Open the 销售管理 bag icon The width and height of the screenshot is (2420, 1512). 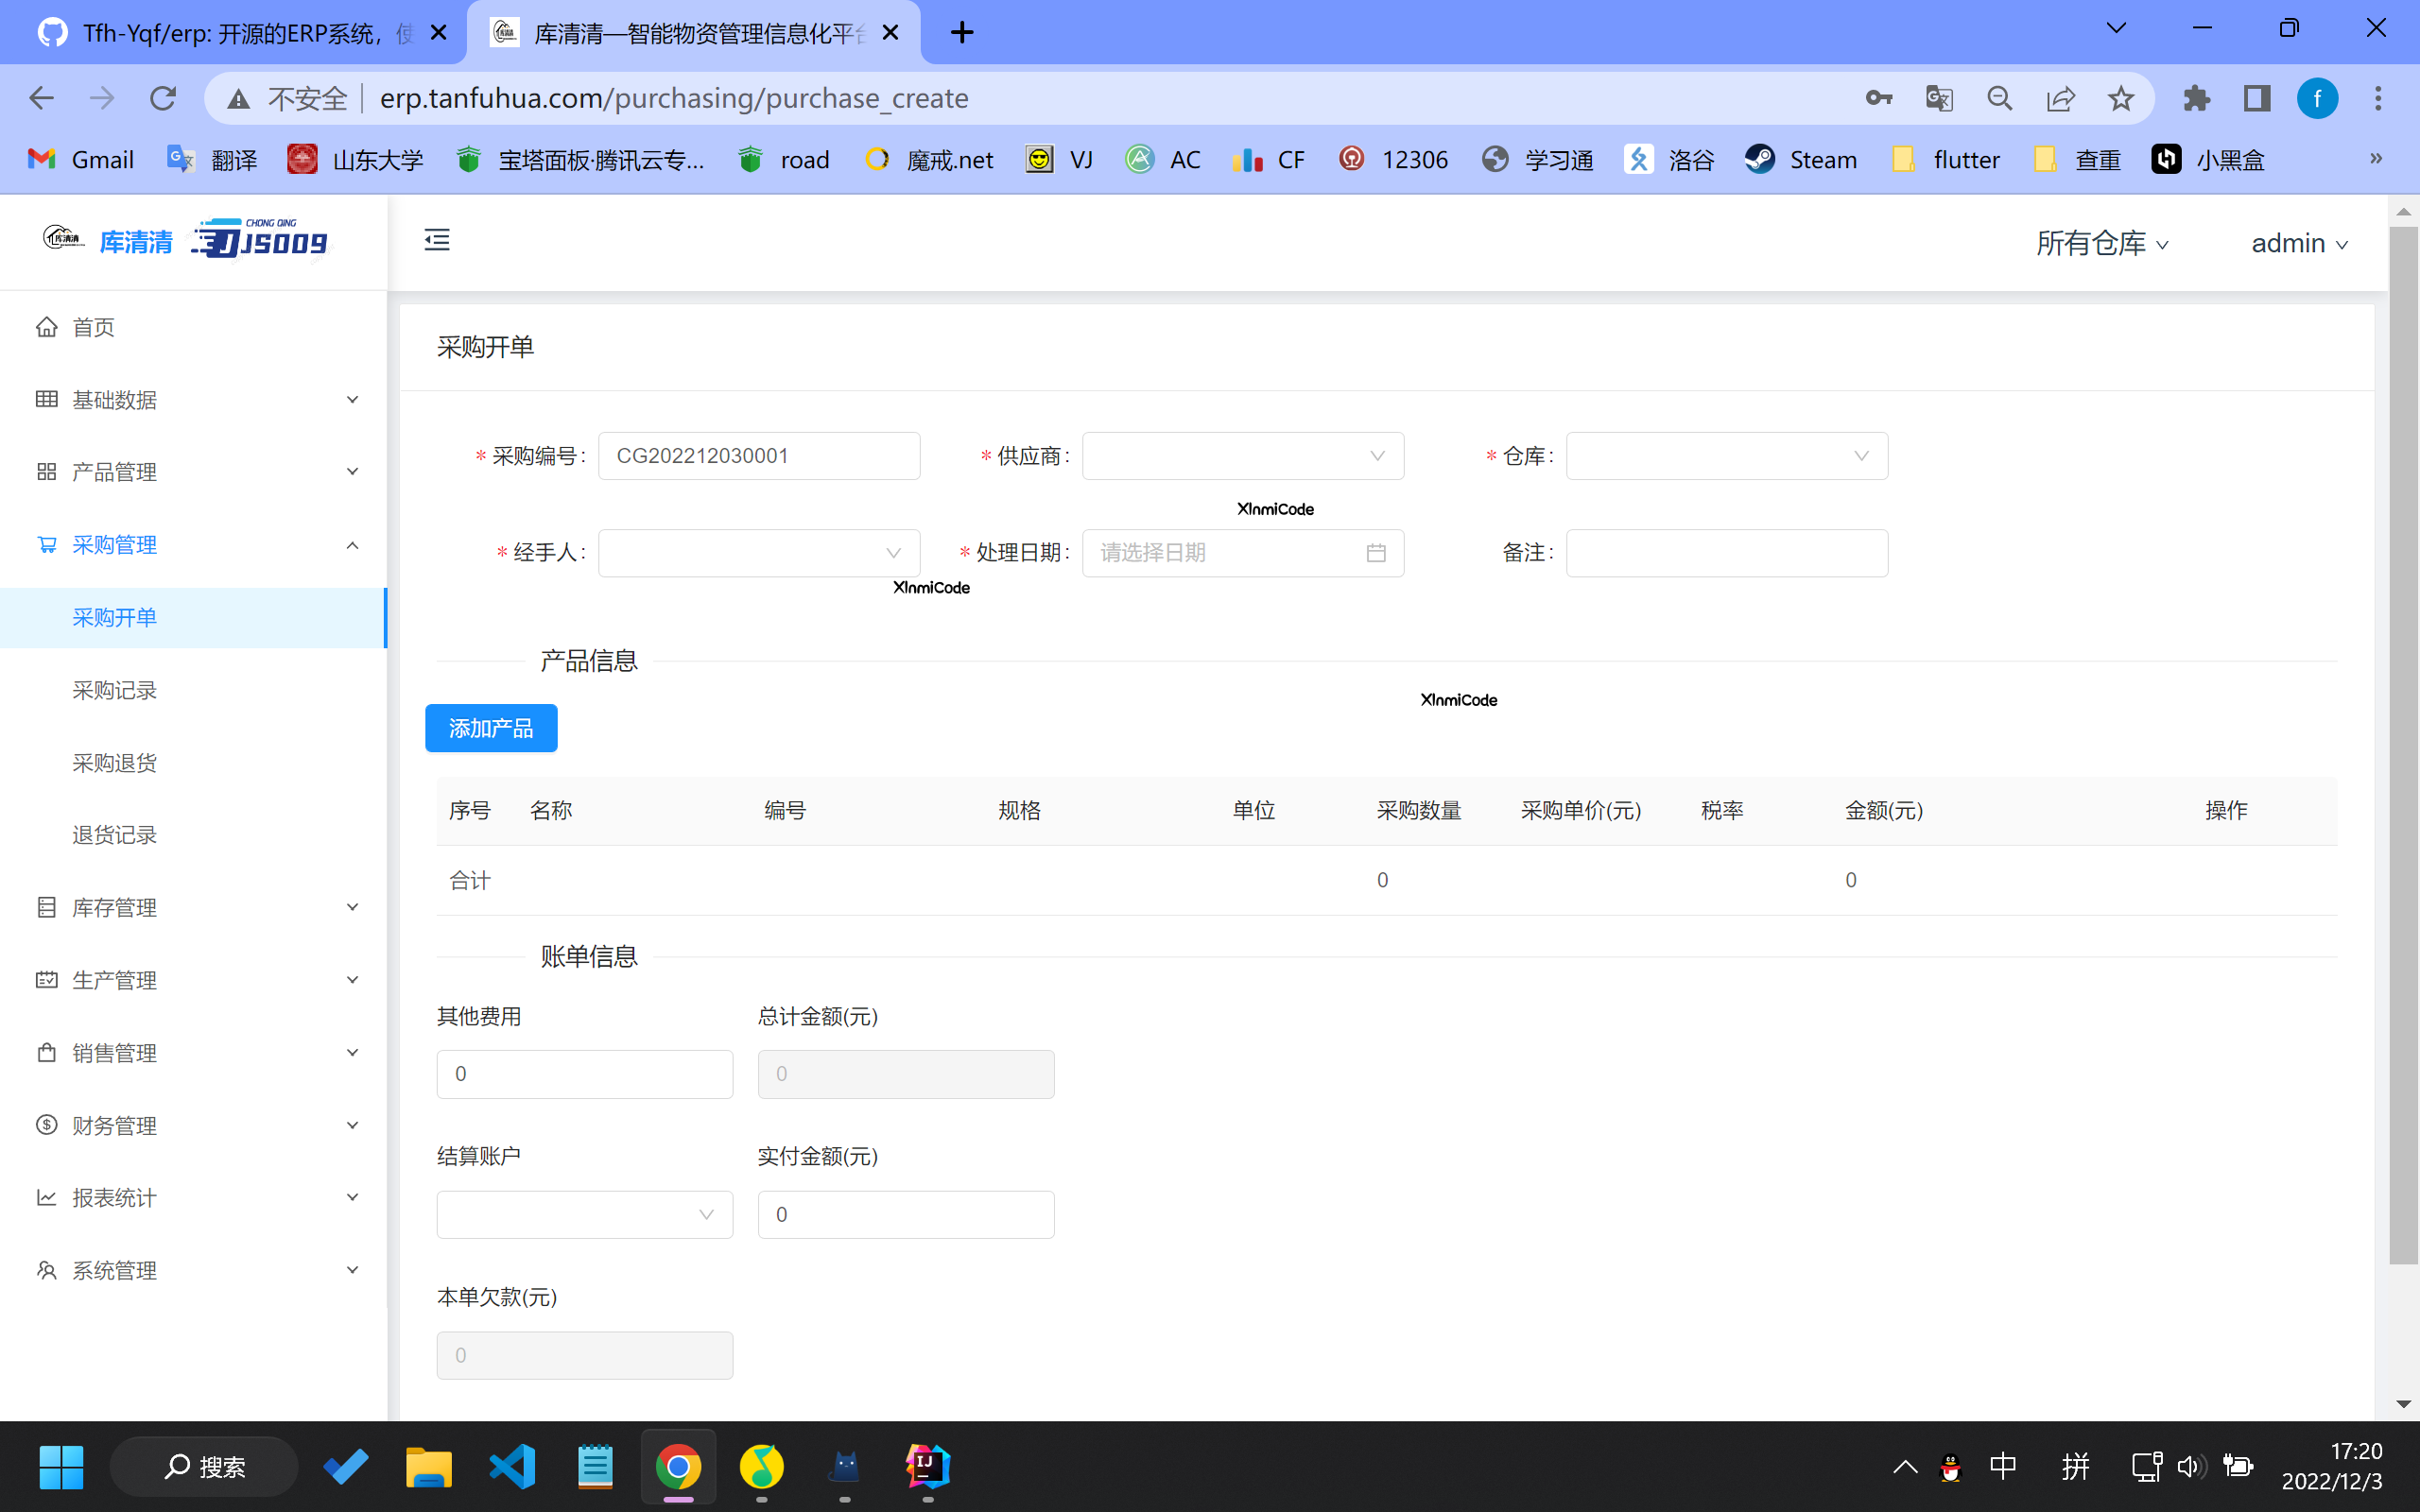point(46,1051)
